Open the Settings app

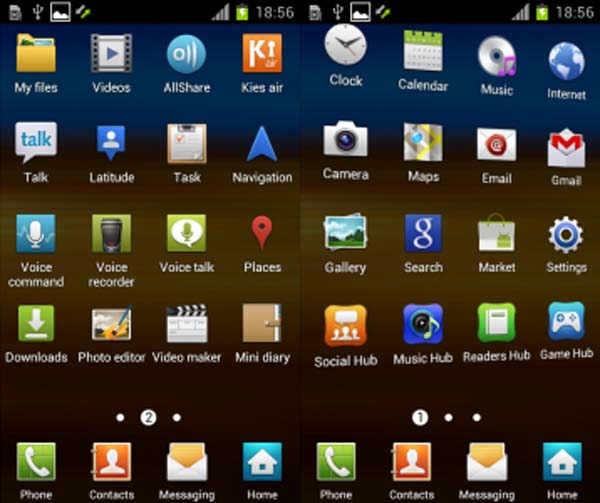click(x=566, y=234)
